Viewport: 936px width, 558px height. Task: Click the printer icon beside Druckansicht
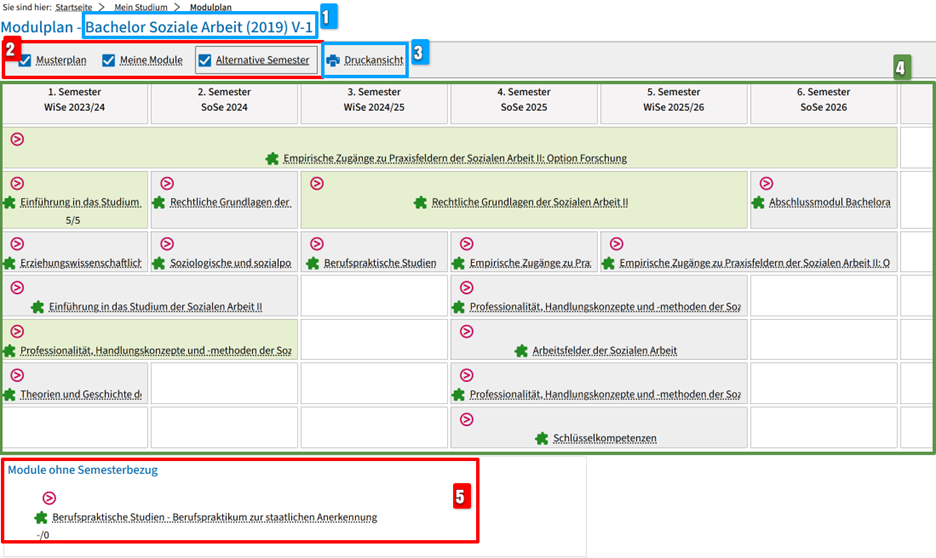coord(333,61)
